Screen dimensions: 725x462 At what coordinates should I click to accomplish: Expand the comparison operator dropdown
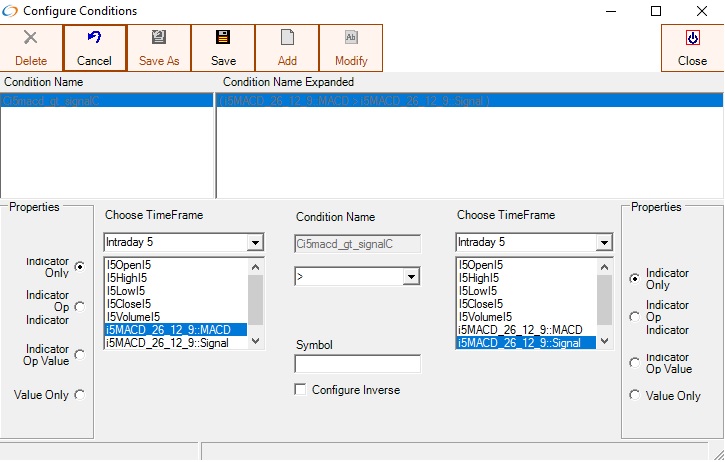(411, 276)
